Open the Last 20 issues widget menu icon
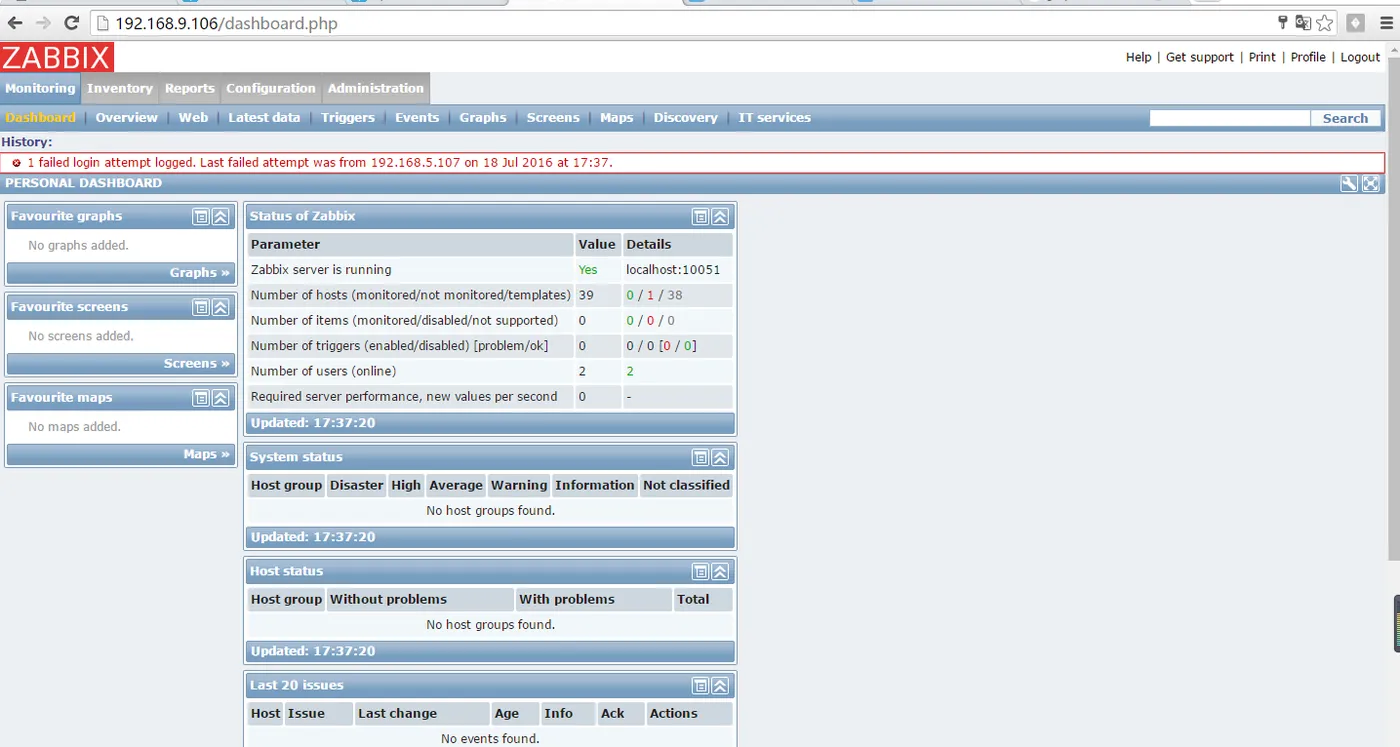1400x747 pixels. [x=701, y=685]
